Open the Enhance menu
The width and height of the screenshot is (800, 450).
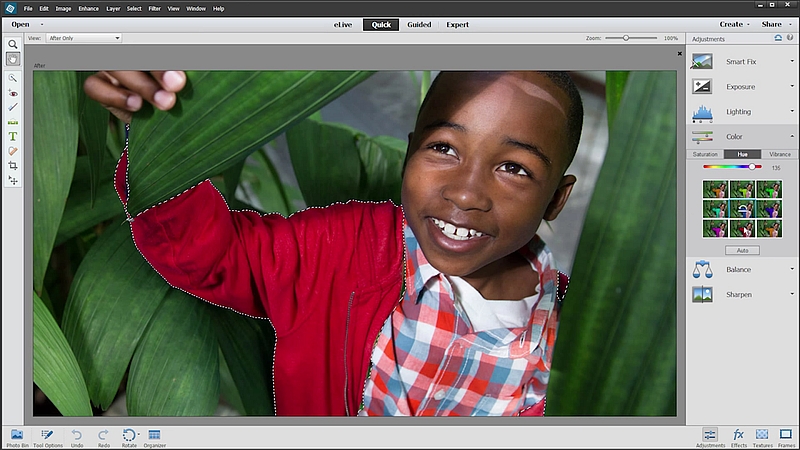tap(88, 8)
